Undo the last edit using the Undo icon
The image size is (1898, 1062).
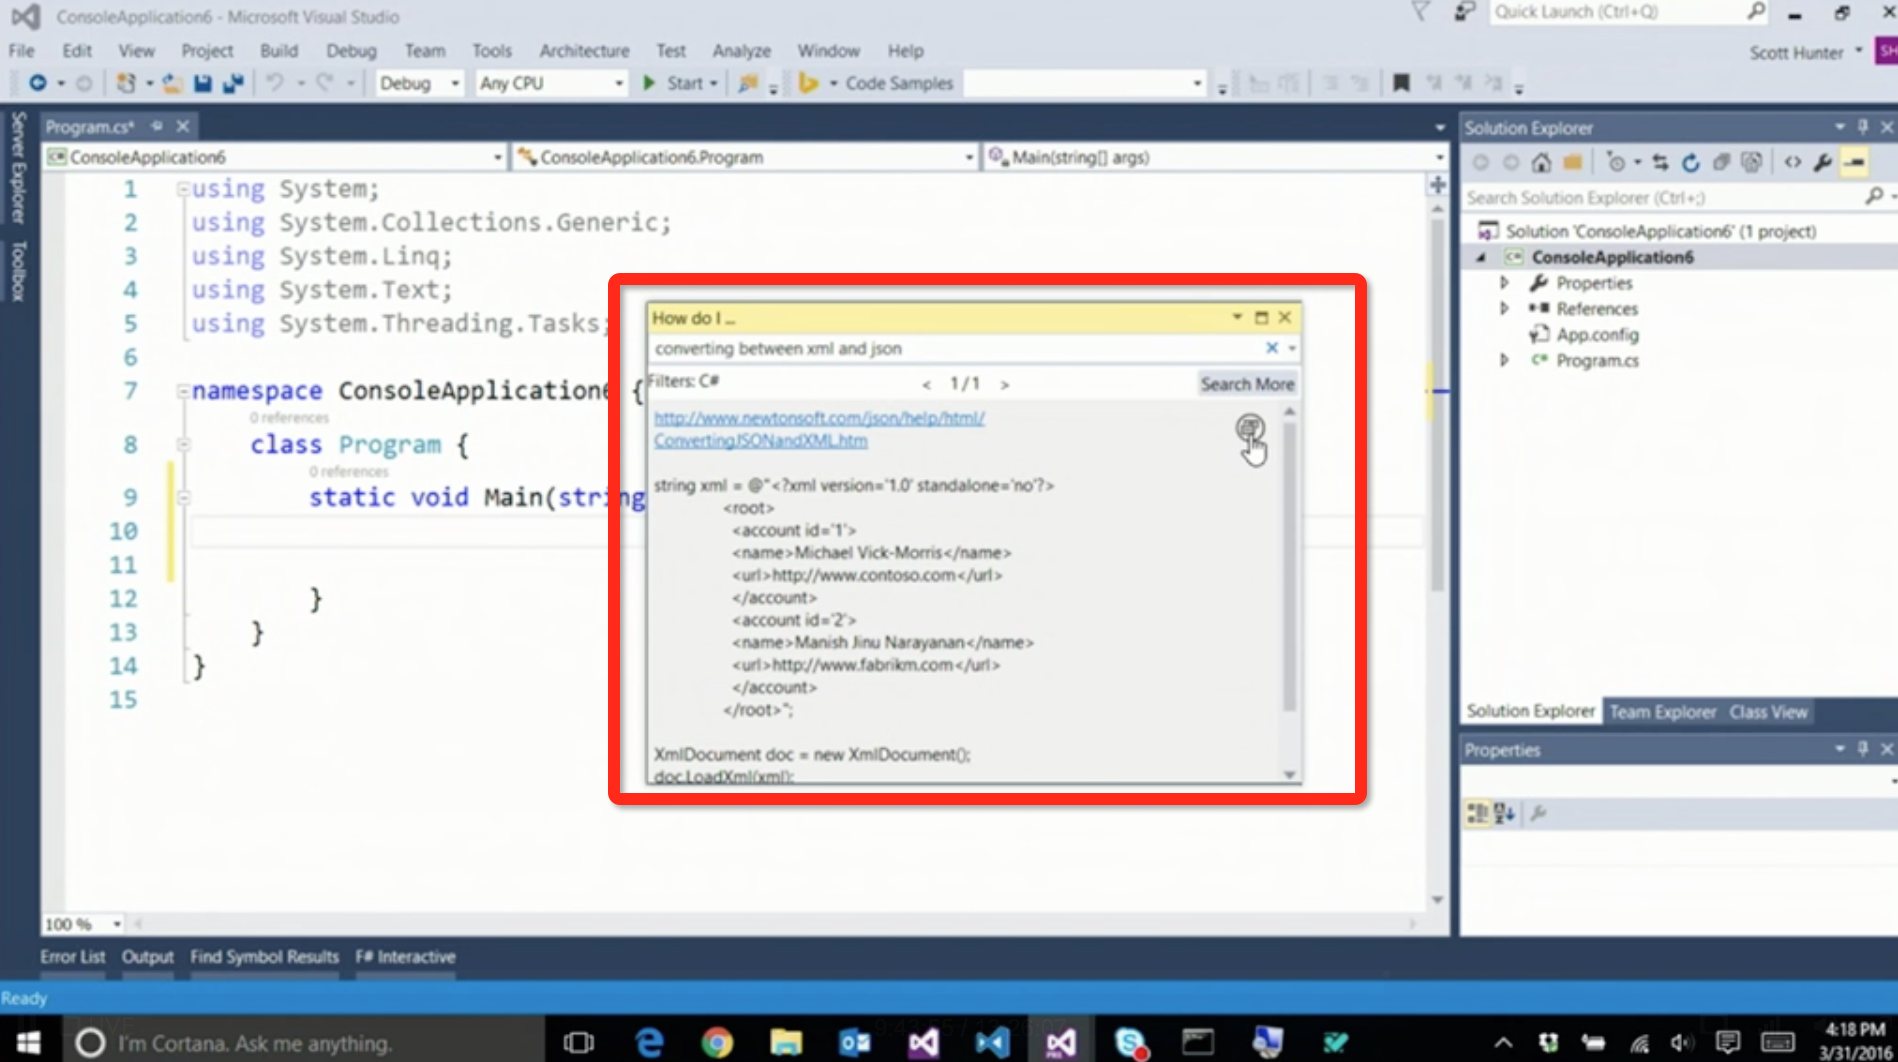pyautogui.click(x=274, y=83)
